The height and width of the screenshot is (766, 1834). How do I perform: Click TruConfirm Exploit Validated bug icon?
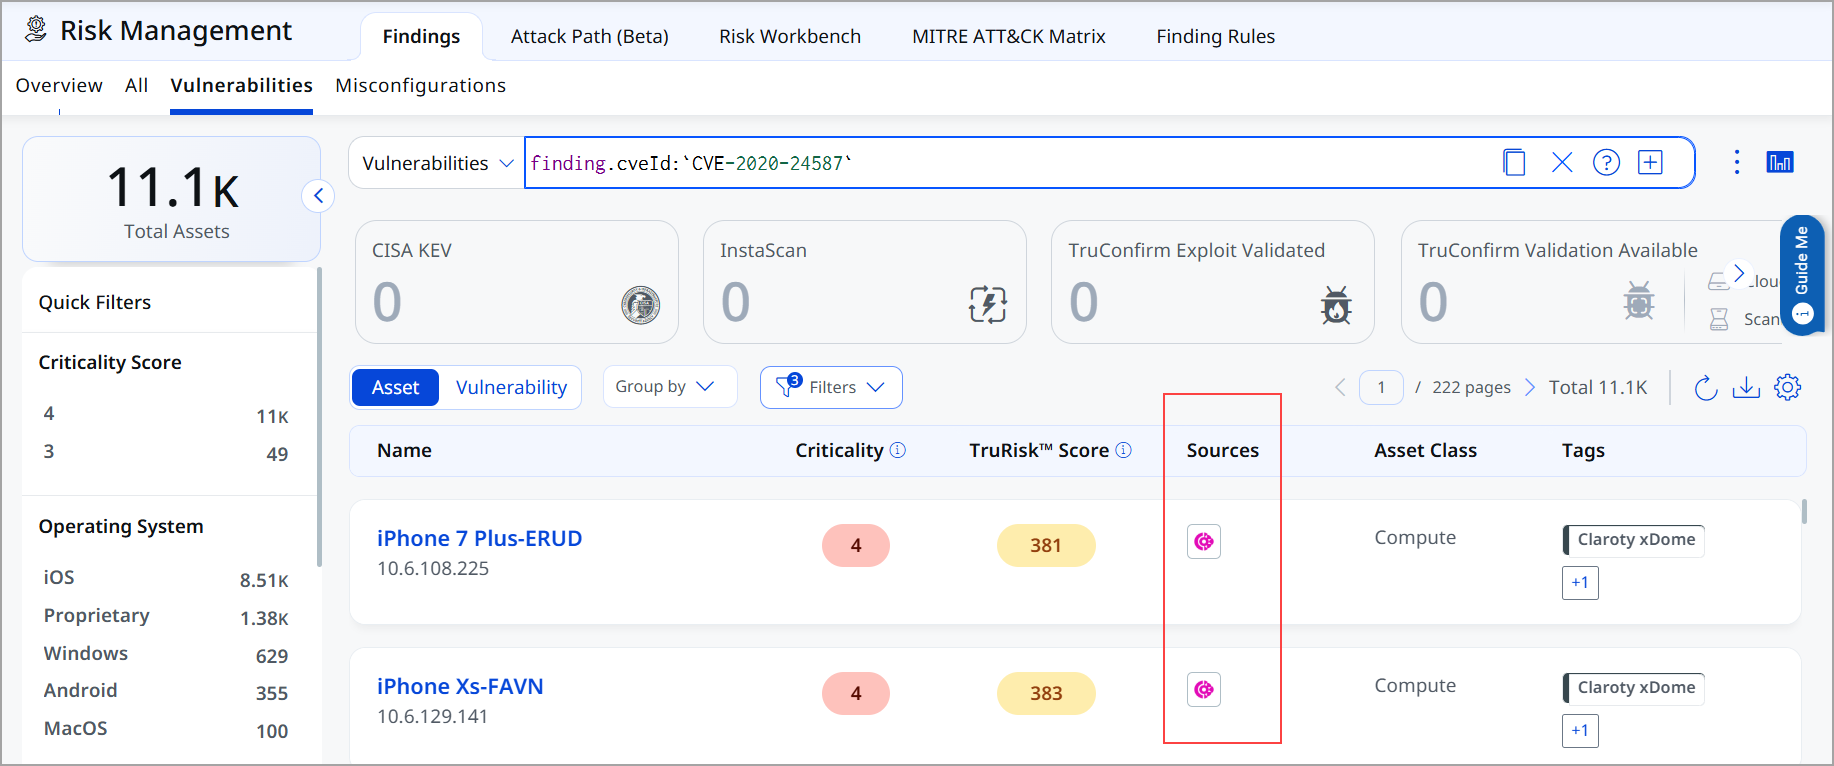tap(1336, 304)
